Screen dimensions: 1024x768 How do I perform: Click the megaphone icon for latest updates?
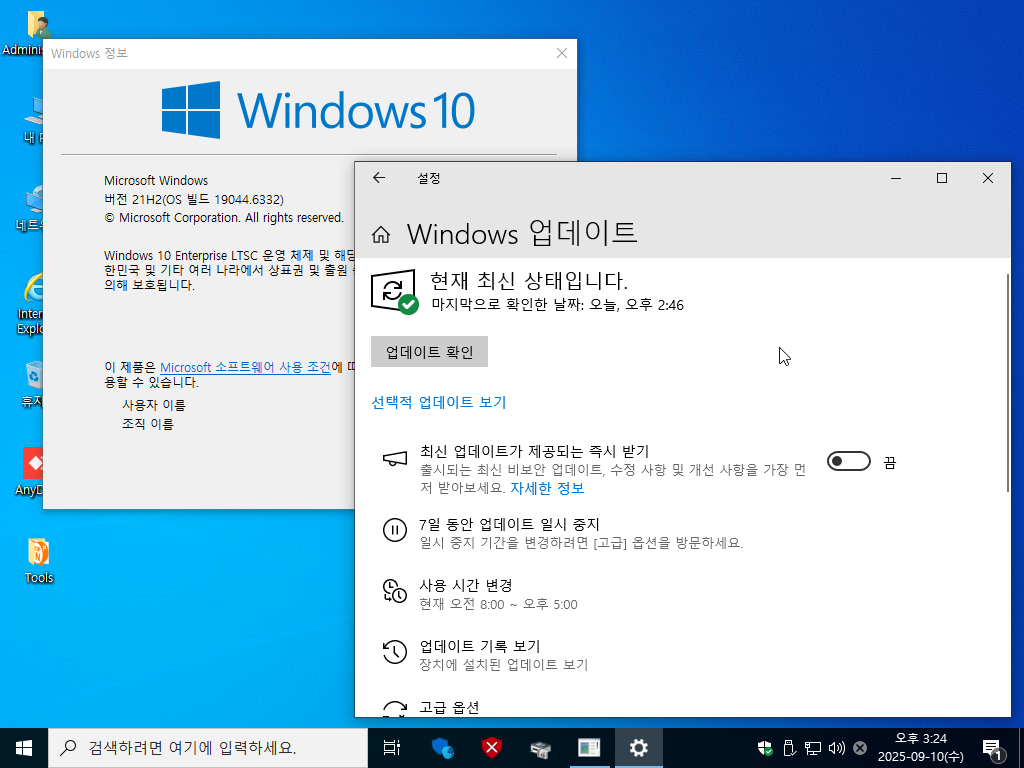pos(394,458)
